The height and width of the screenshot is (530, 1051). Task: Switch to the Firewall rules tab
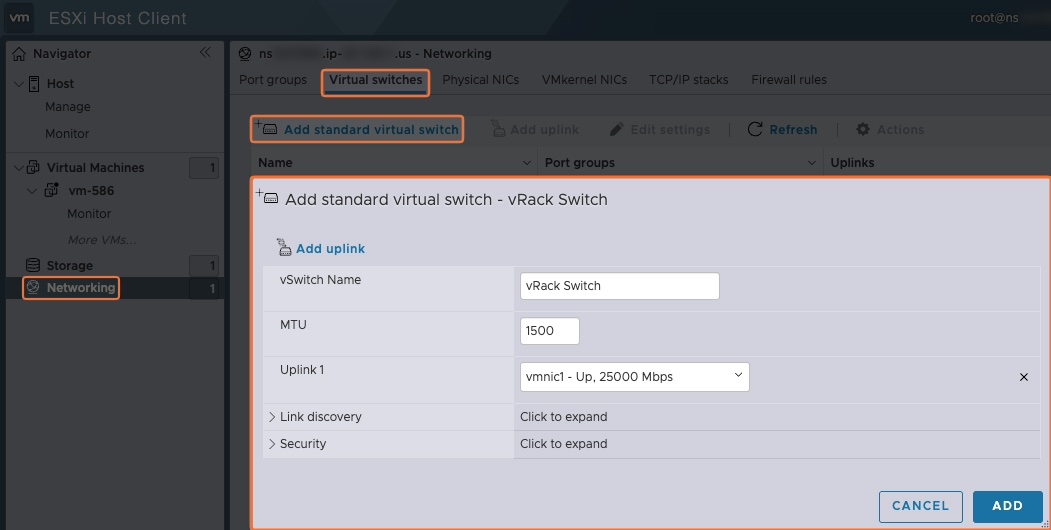tap(789, 80)
